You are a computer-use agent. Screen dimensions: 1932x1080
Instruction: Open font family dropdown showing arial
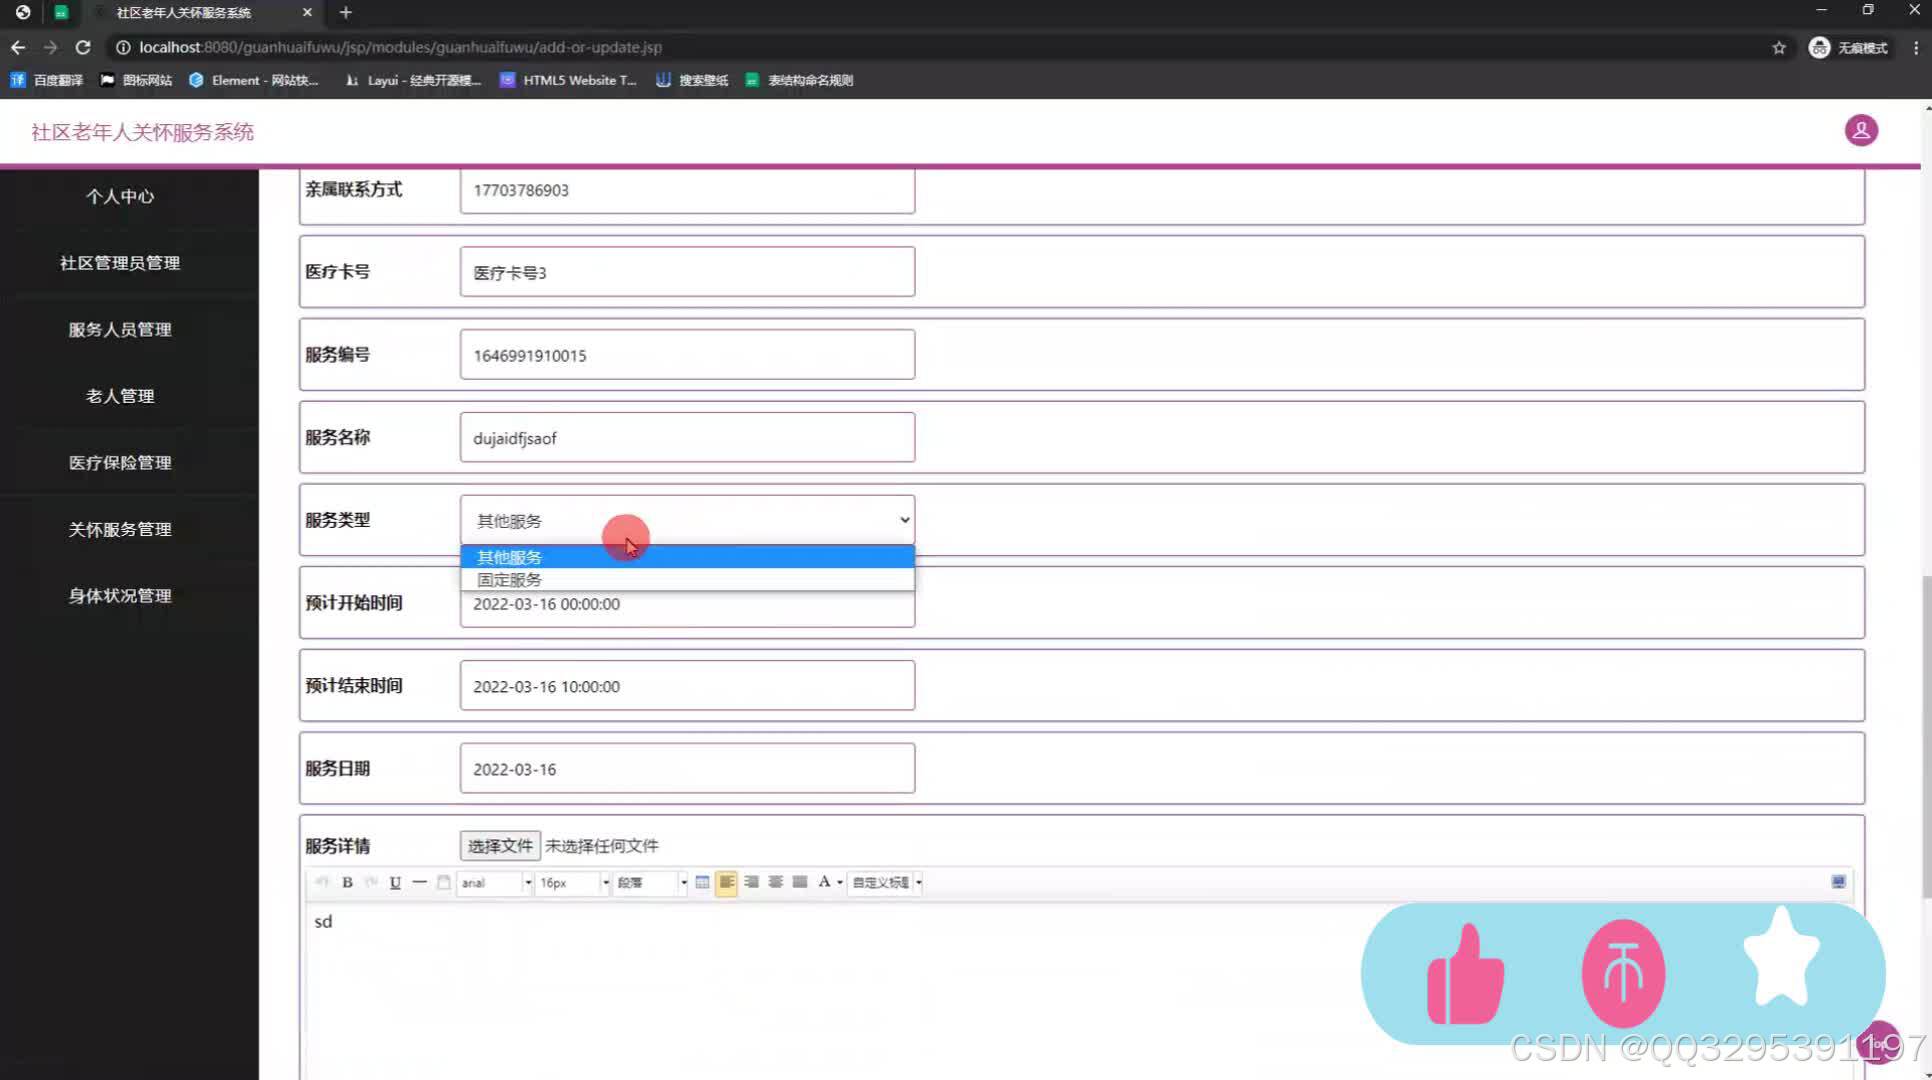click(x=496, y=882)
